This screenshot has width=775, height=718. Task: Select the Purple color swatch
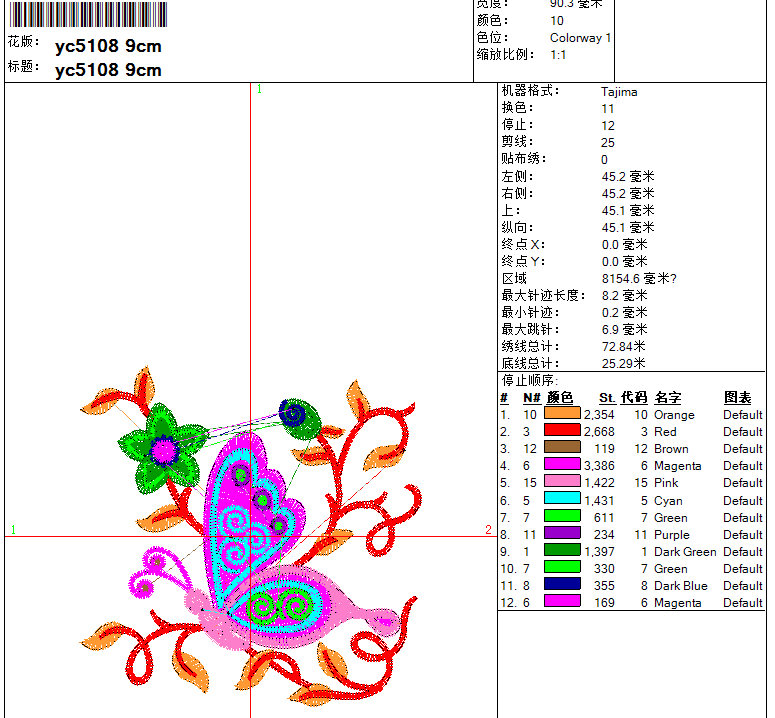click(x=562, y=534)
